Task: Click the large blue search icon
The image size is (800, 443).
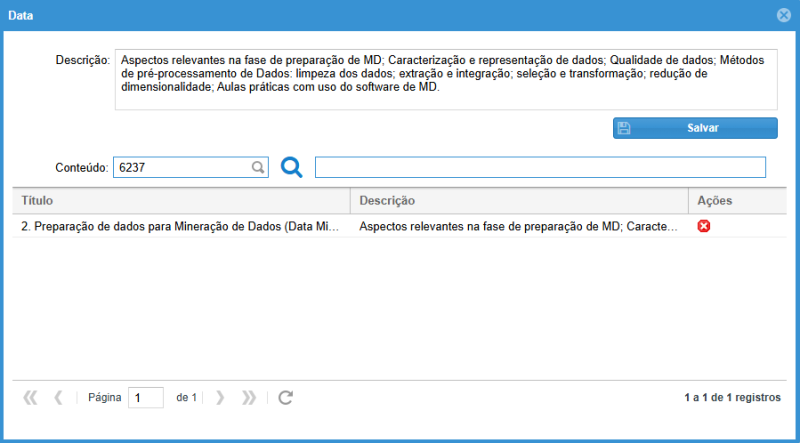Action: tap(291, 167)
